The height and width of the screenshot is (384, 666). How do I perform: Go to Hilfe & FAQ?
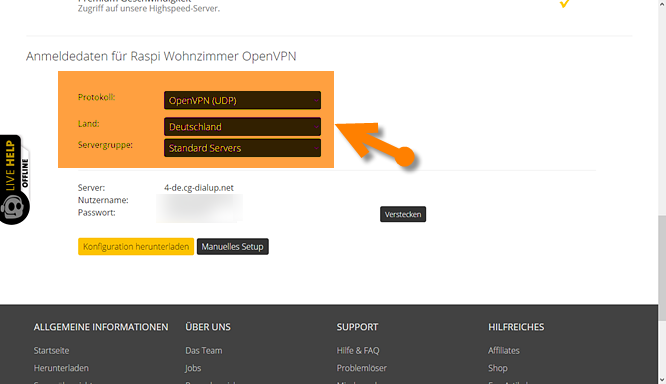click(x=358, y=350)
